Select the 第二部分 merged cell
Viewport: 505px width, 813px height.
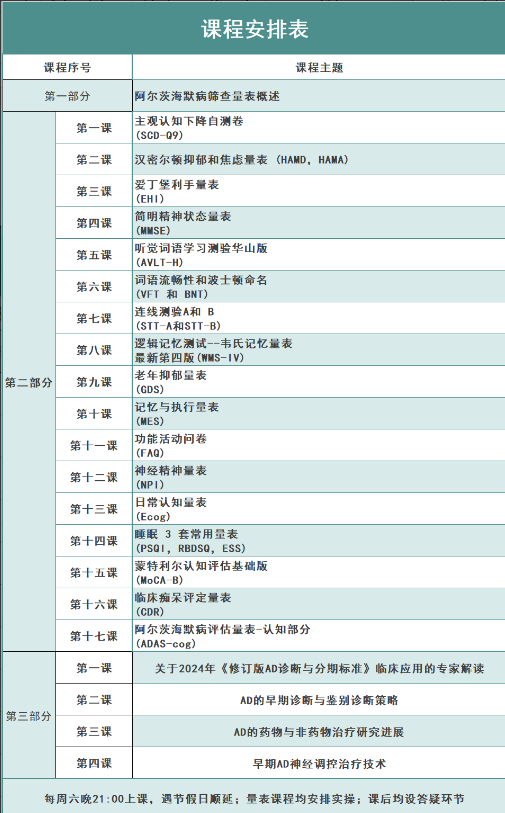click(x=29, y=382)
